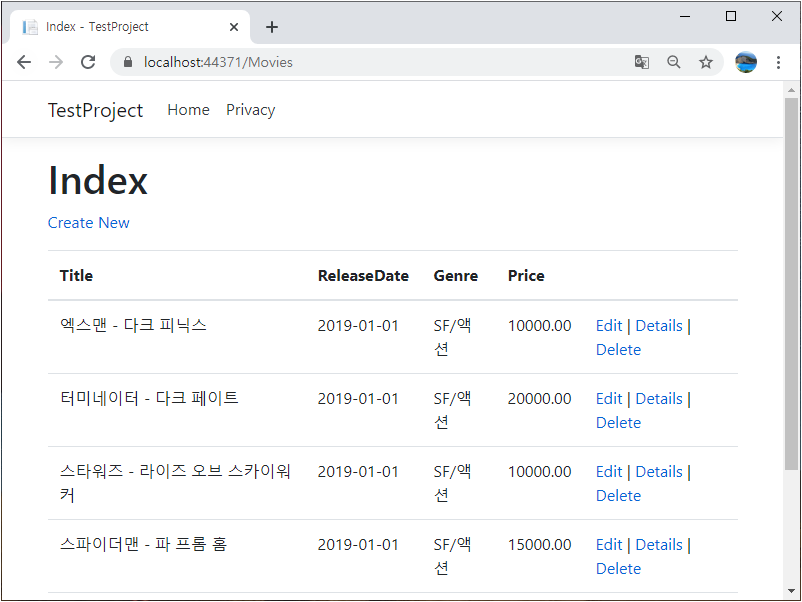
Task: Minimize the Chrome window
Action: (x=685, y=16)
